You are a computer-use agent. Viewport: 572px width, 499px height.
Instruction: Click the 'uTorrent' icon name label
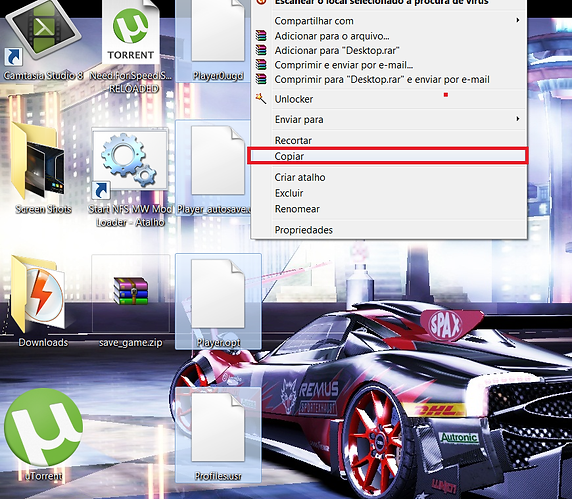(x=43, y=476)
